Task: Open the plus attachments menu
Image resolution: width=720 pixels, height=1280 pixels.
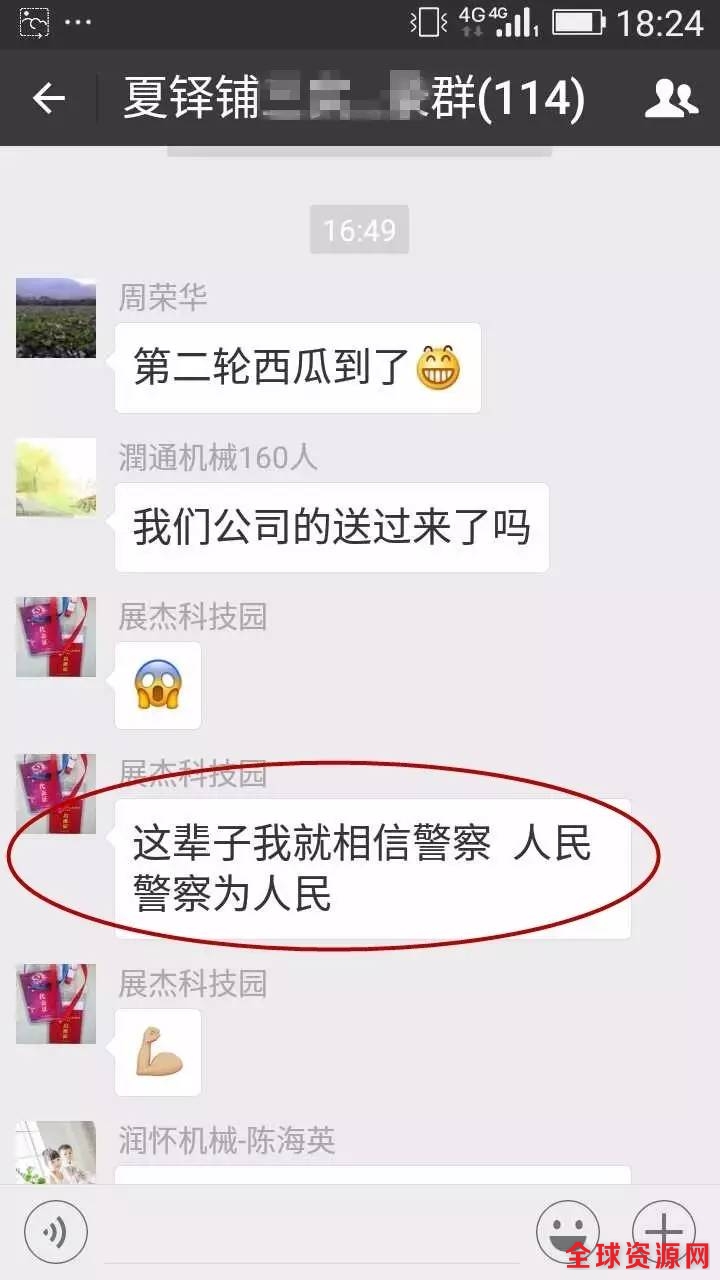Action: click(663, 1230)
